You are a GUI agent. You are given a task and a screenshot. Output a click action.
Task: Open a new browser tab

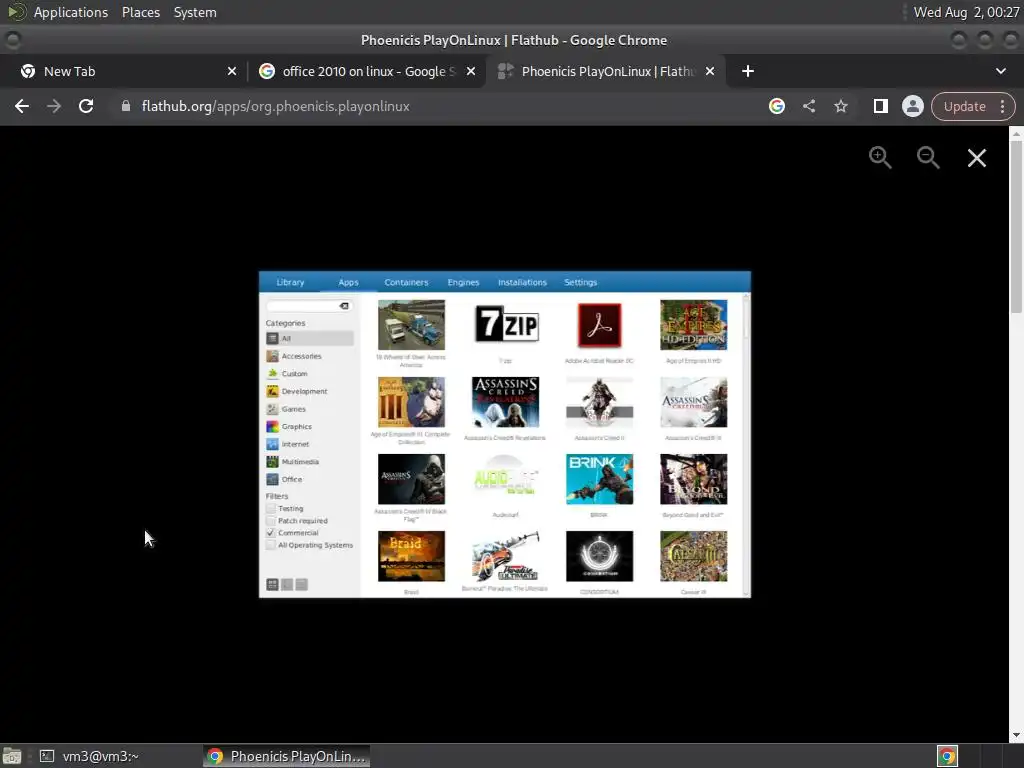[748, 71]
